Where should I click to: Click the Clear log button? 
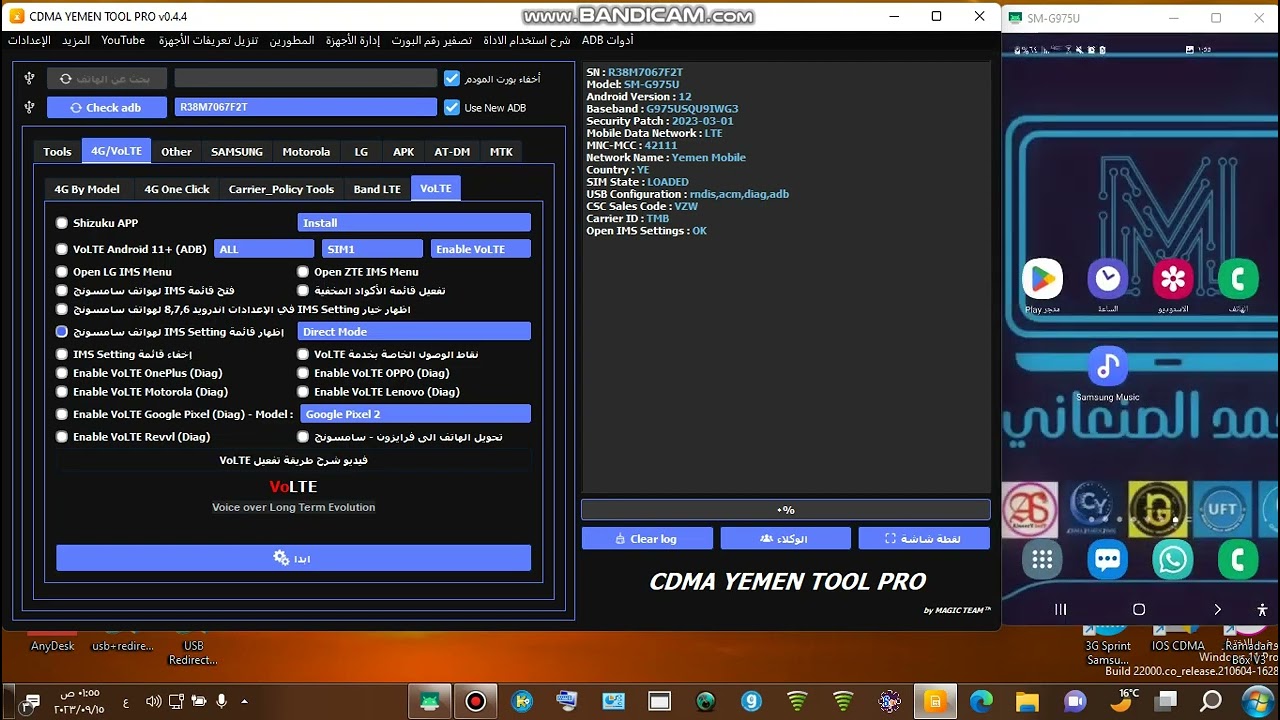(x=647, y=538)
